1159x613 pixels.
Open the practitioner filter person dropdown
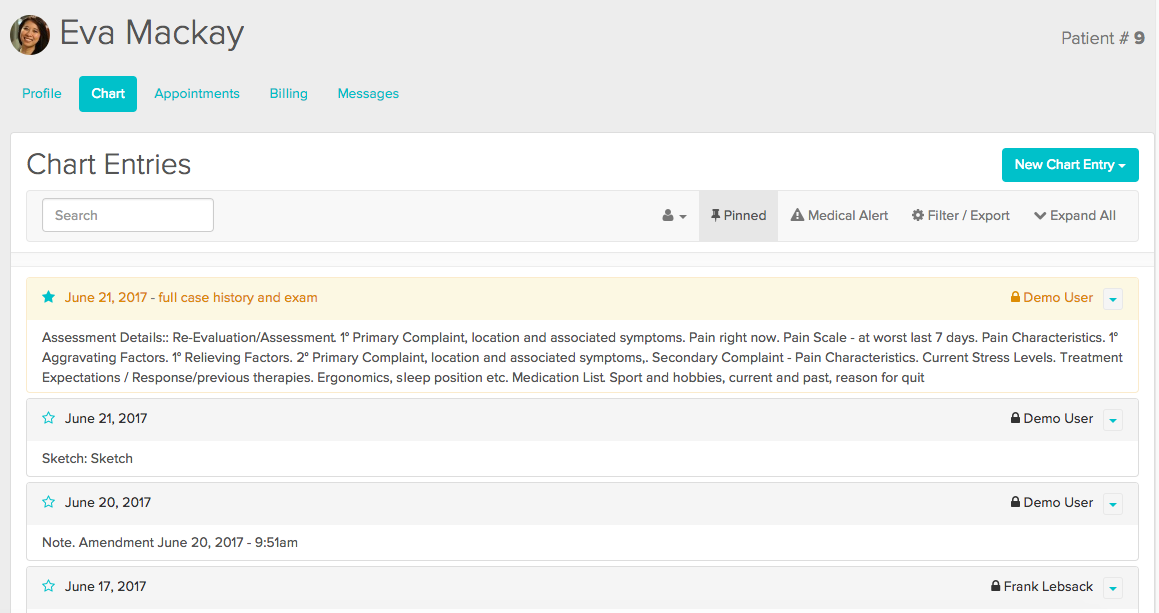(674, 216)
